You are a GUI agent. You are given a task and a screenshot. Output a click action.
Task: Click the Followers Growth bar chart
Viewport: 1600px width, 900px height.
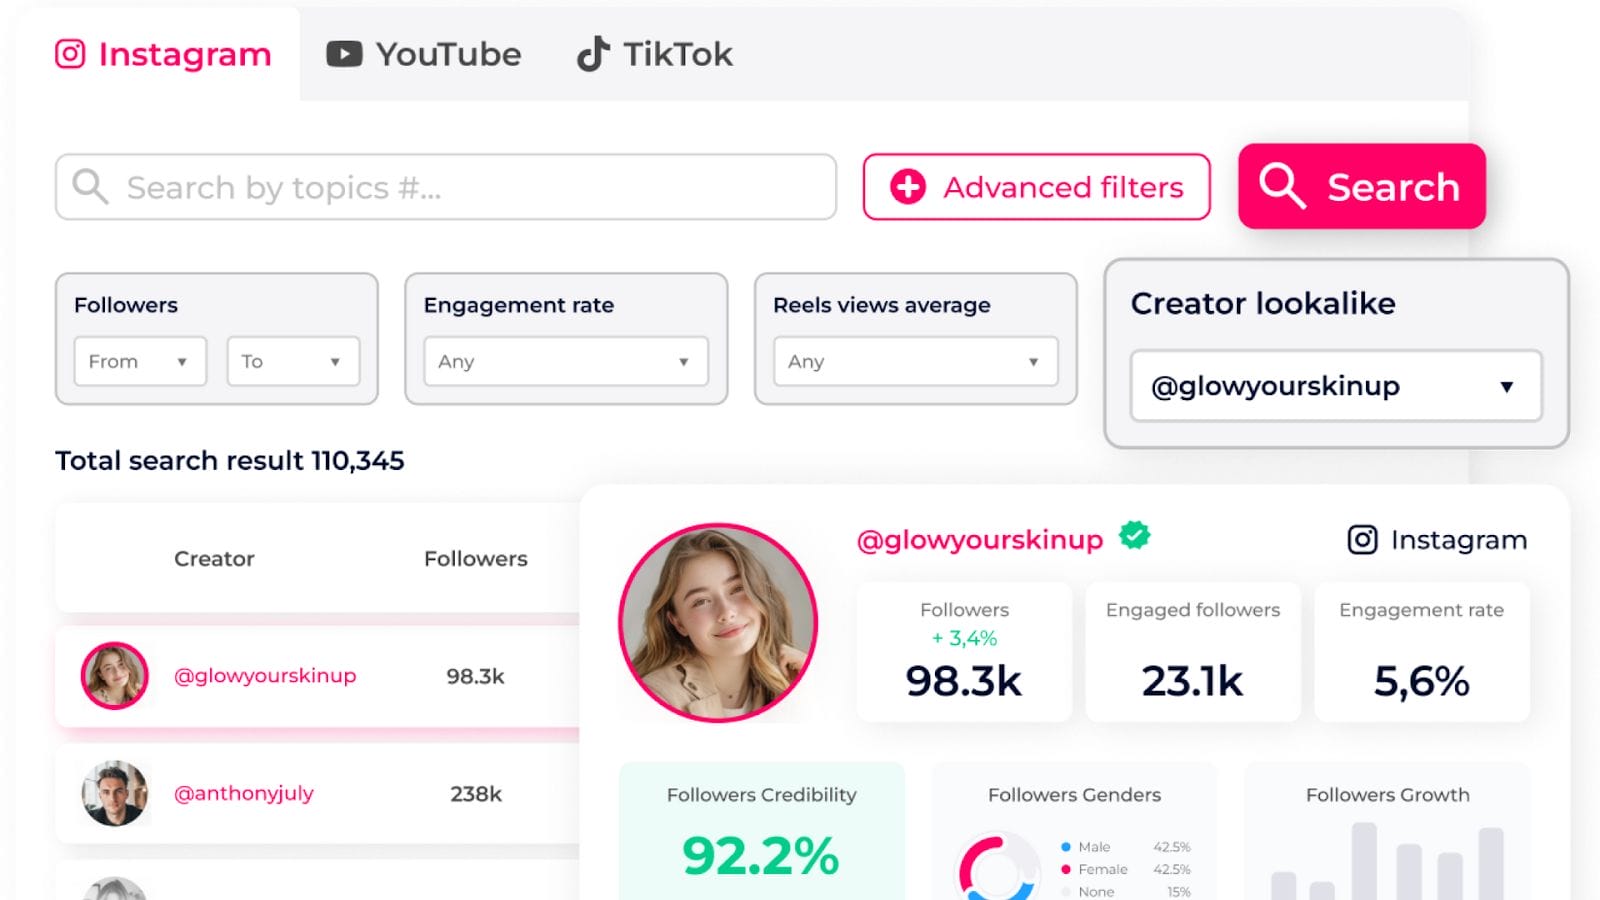click(x=1387, y=862)
